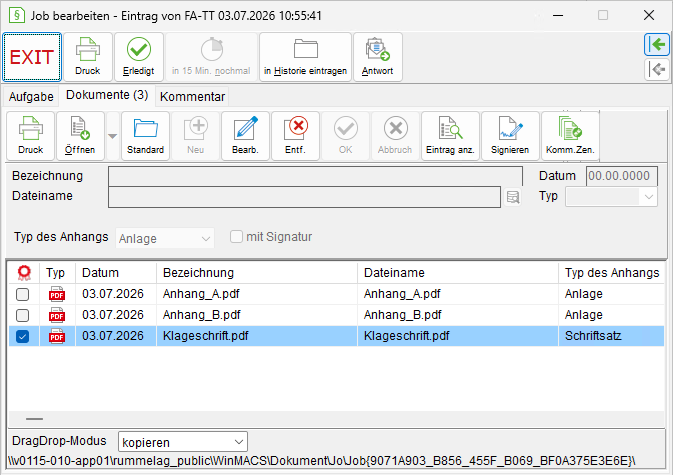Click the top toolbar Druck button

[88, 57]
